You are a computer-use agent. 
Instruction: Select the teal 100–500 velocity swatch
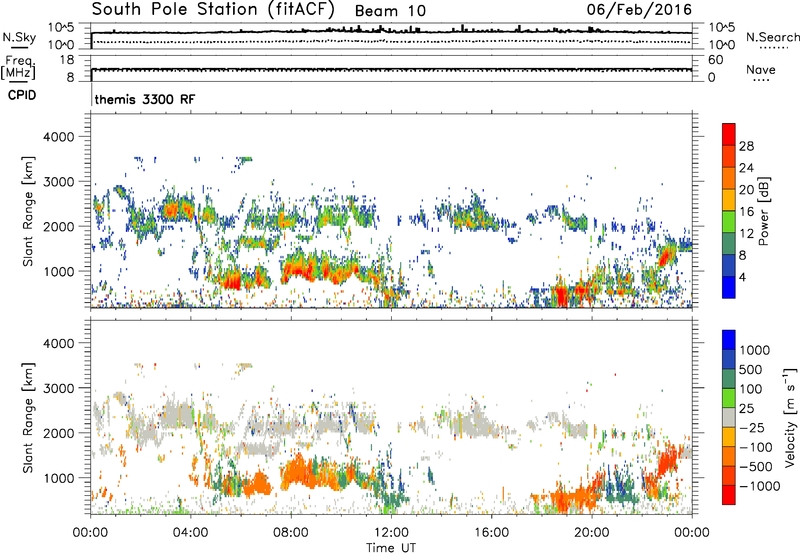click(729, 379)
